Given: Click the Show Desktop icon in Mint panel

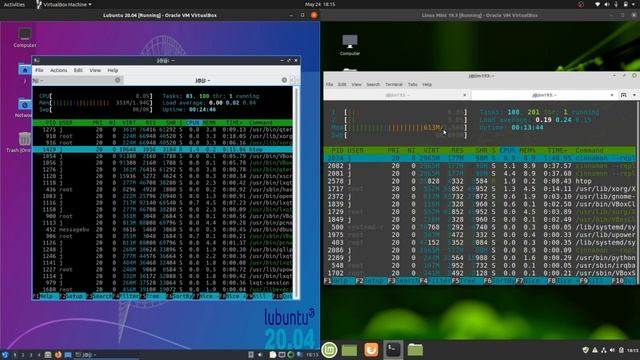Looking at the screenshot, I should pos(349,350).
